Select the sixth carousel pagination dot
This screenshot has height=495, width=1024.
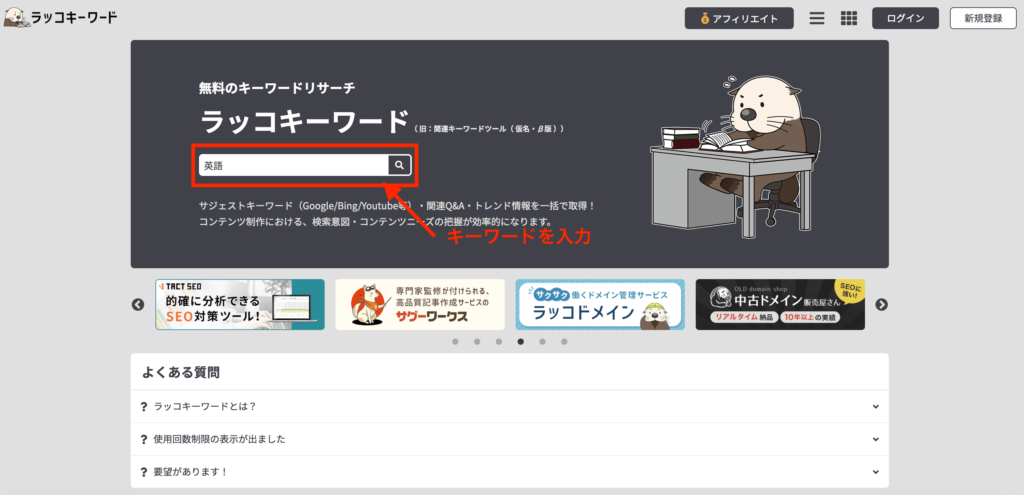coord(564,342)
